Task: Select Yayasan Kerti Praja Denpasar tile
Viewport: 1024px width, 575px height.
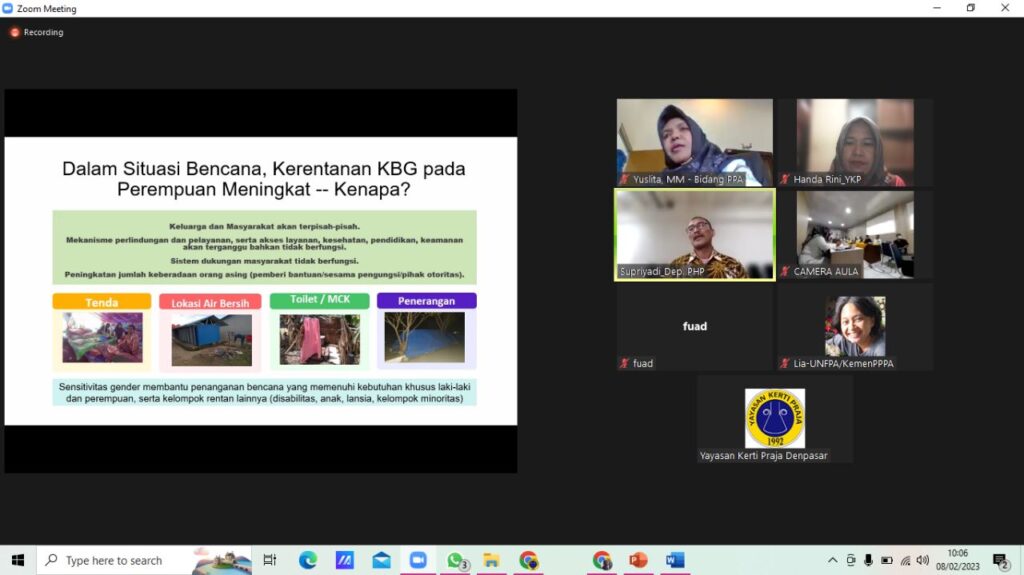Action: (774, 419)
